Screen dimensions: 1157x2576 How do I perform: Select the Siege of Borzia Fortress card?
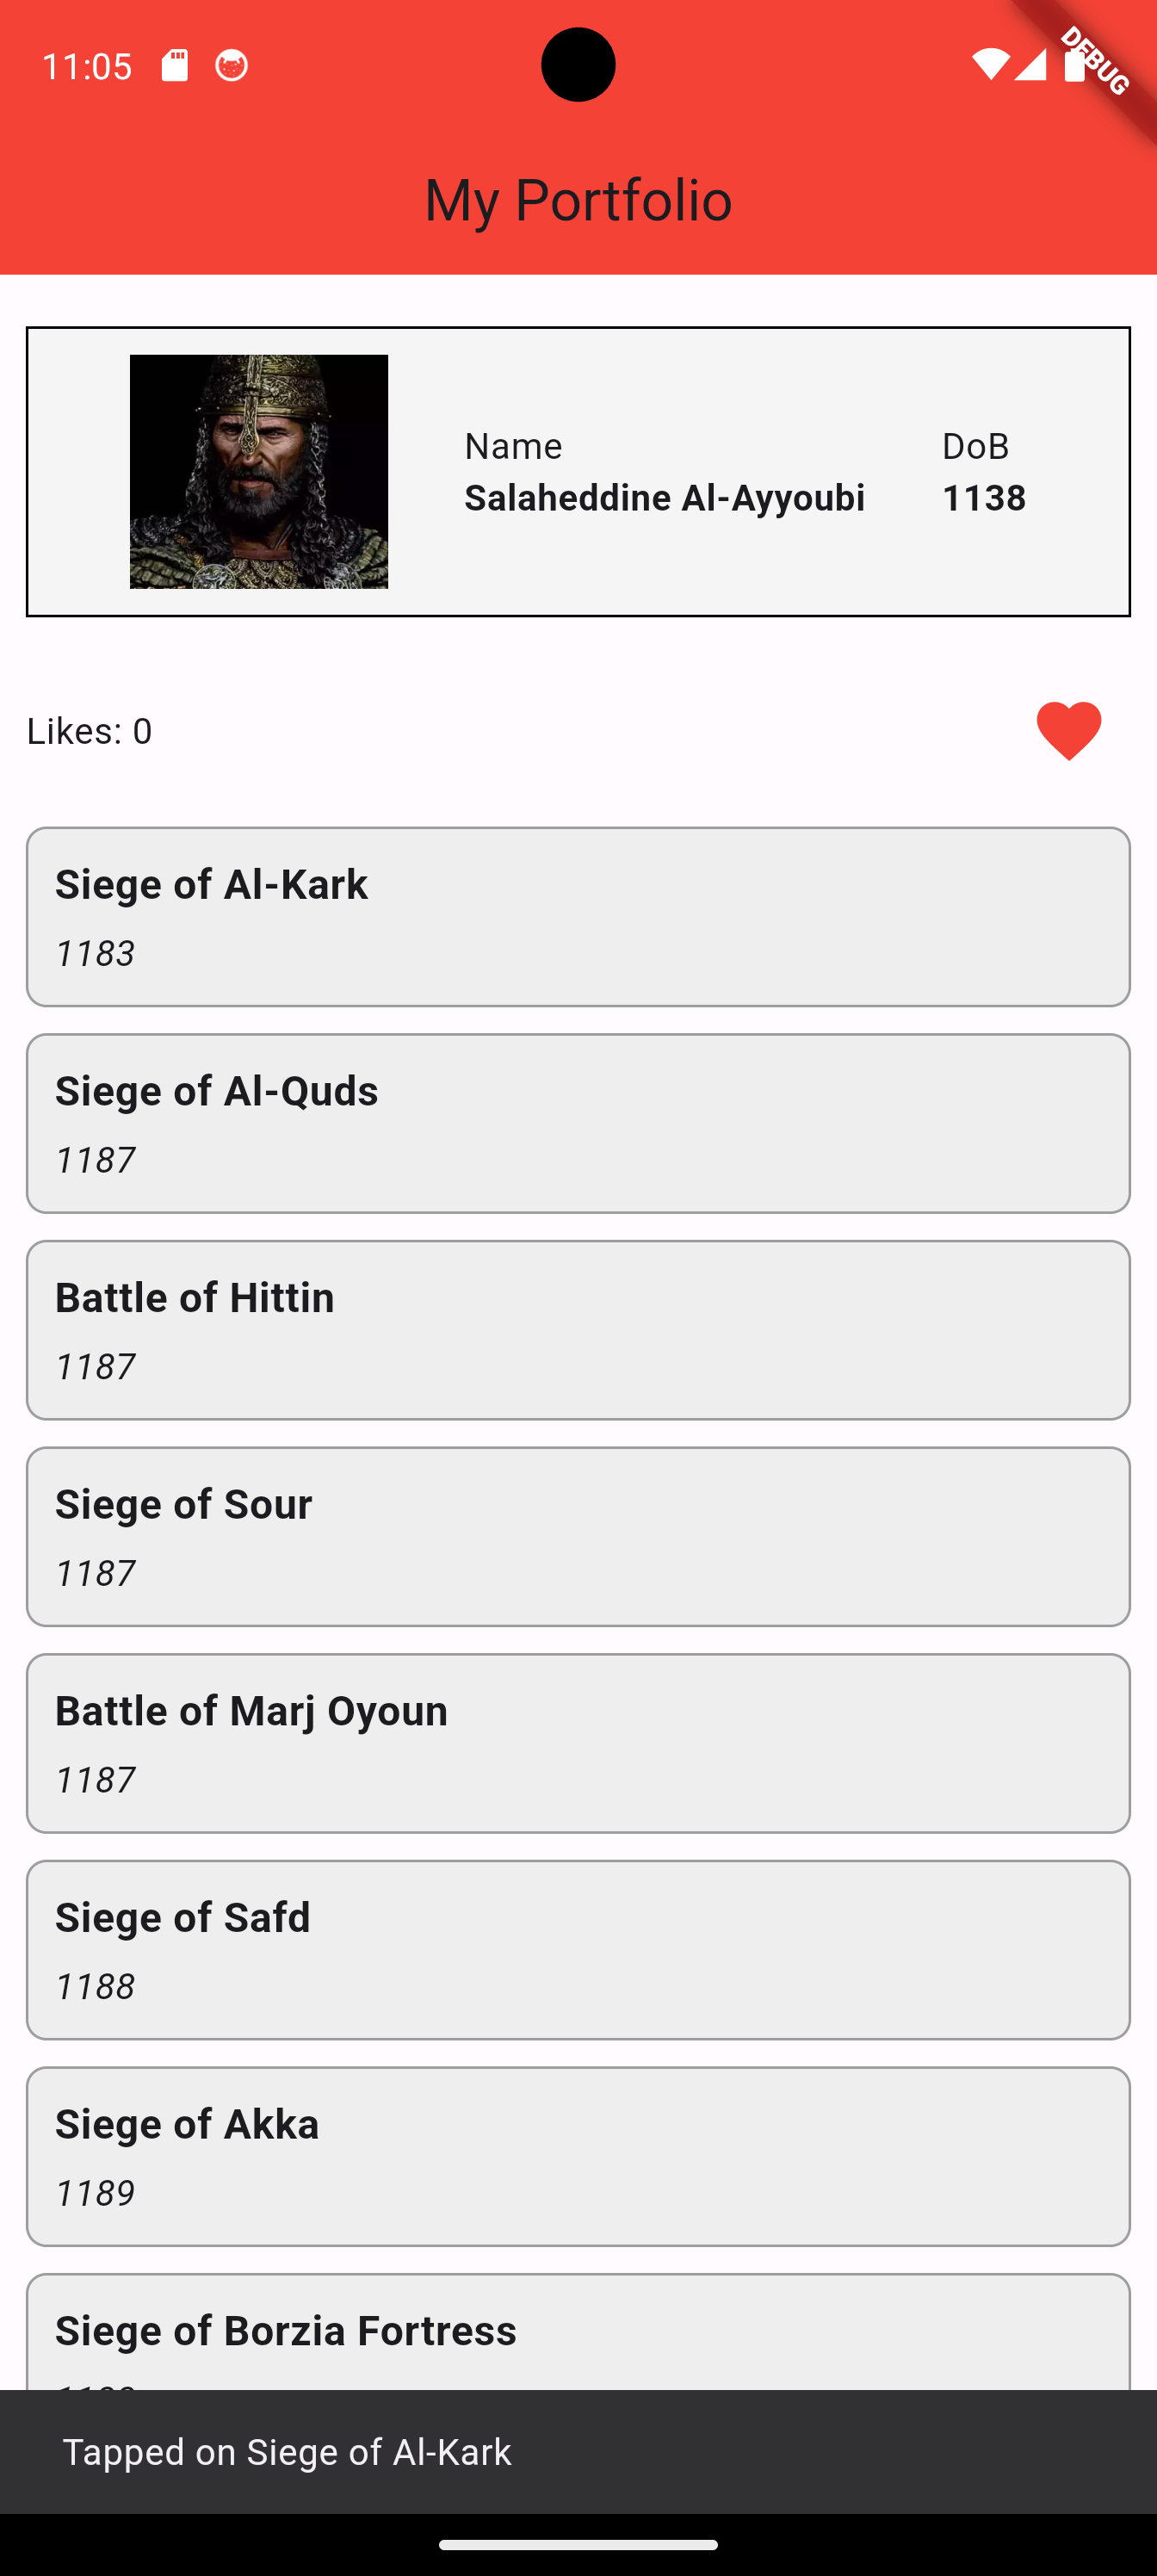point(578,2333)
